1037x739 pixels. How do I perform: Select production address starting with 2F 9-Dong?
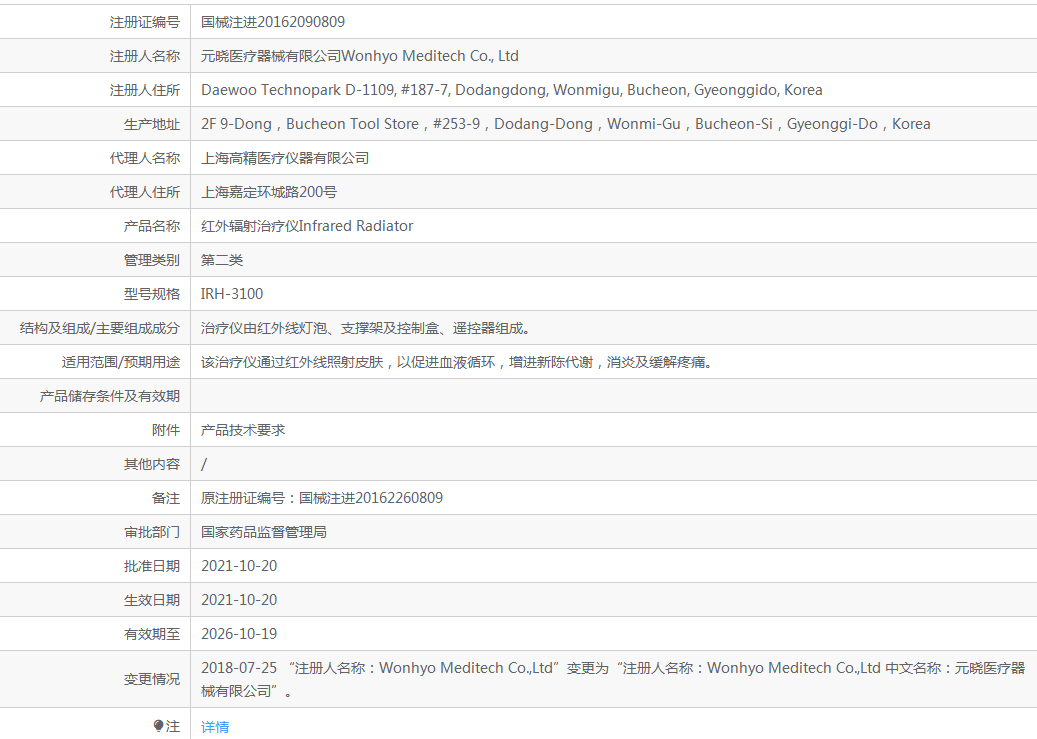click(565, 124)
